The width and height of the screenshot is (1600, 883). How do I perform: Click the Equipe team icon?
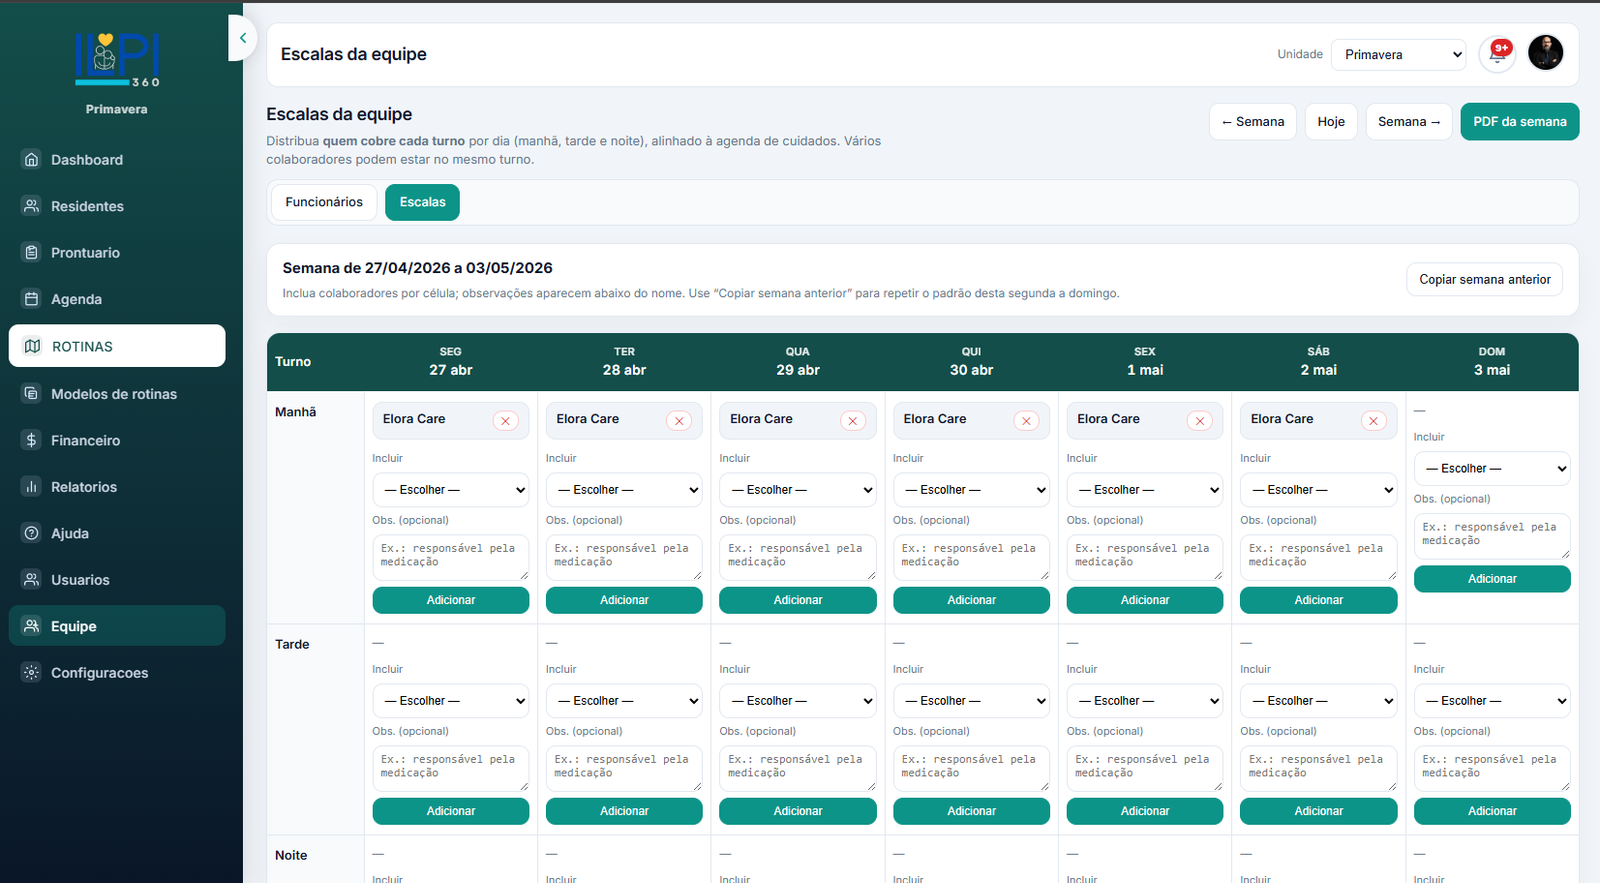click(x=32, y=626)
